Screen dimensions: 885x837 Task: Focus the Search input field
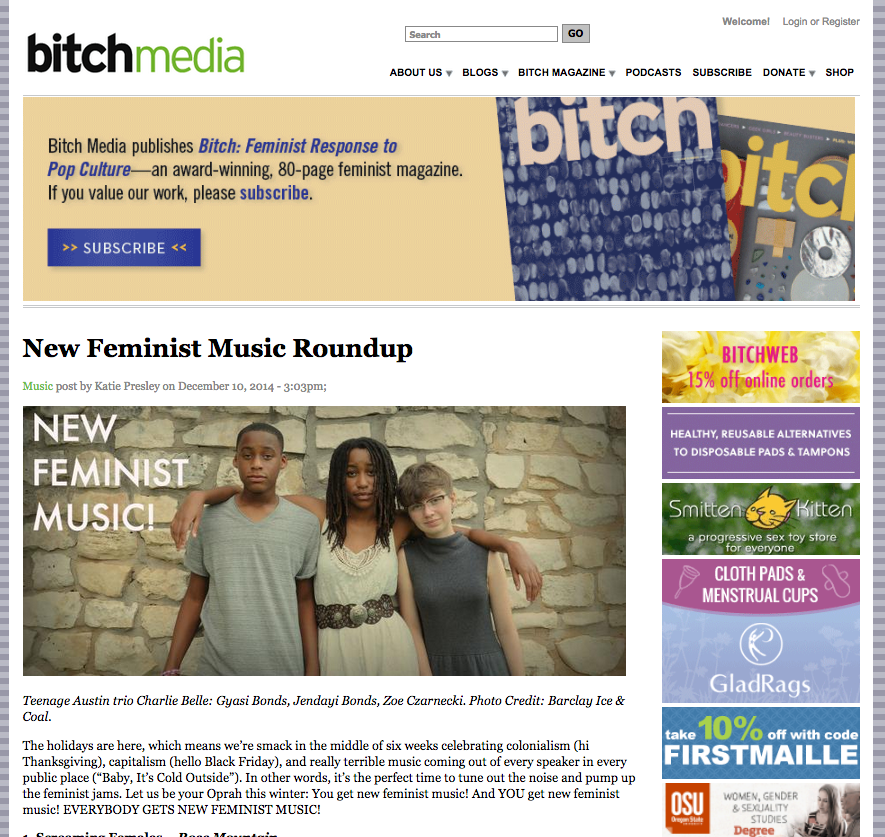pyautogui.click(x=481, y=34)
